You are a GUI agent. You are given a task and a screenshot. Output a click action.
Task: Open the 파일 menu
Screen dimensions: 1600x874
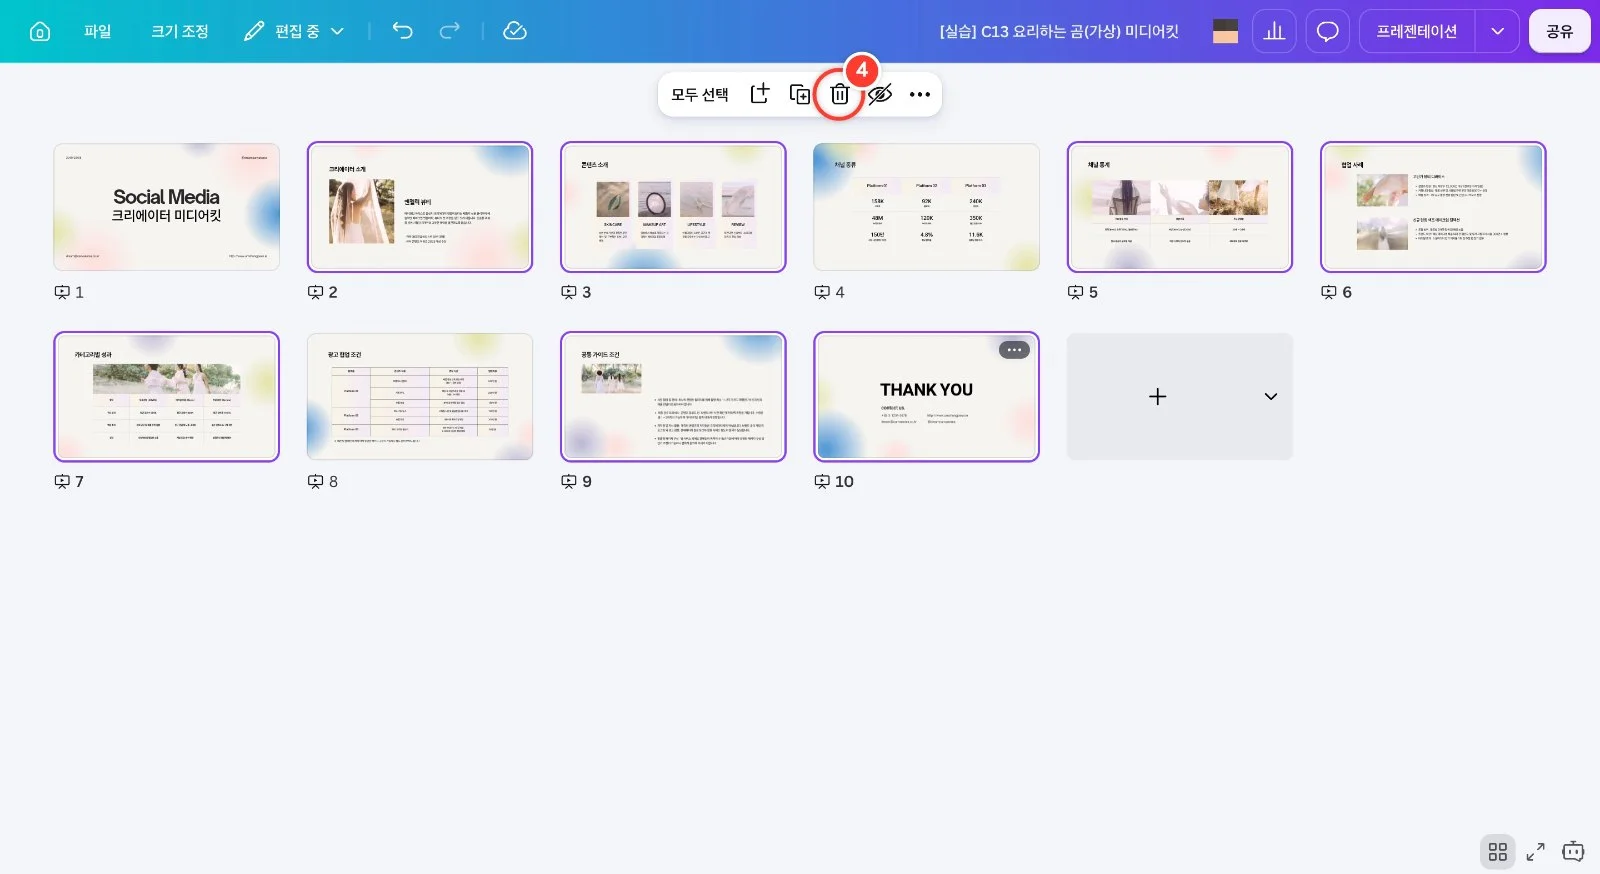(x=97, y=31)
